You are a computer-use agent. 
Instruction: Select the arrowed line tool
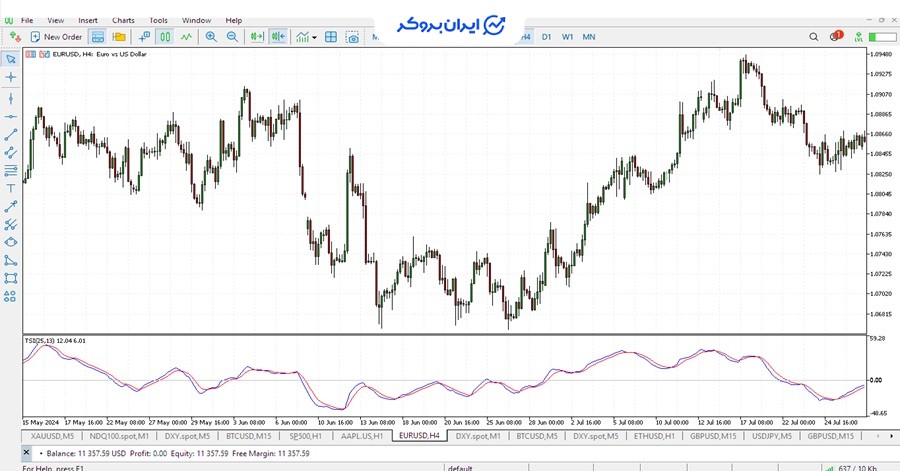point(10,207)
